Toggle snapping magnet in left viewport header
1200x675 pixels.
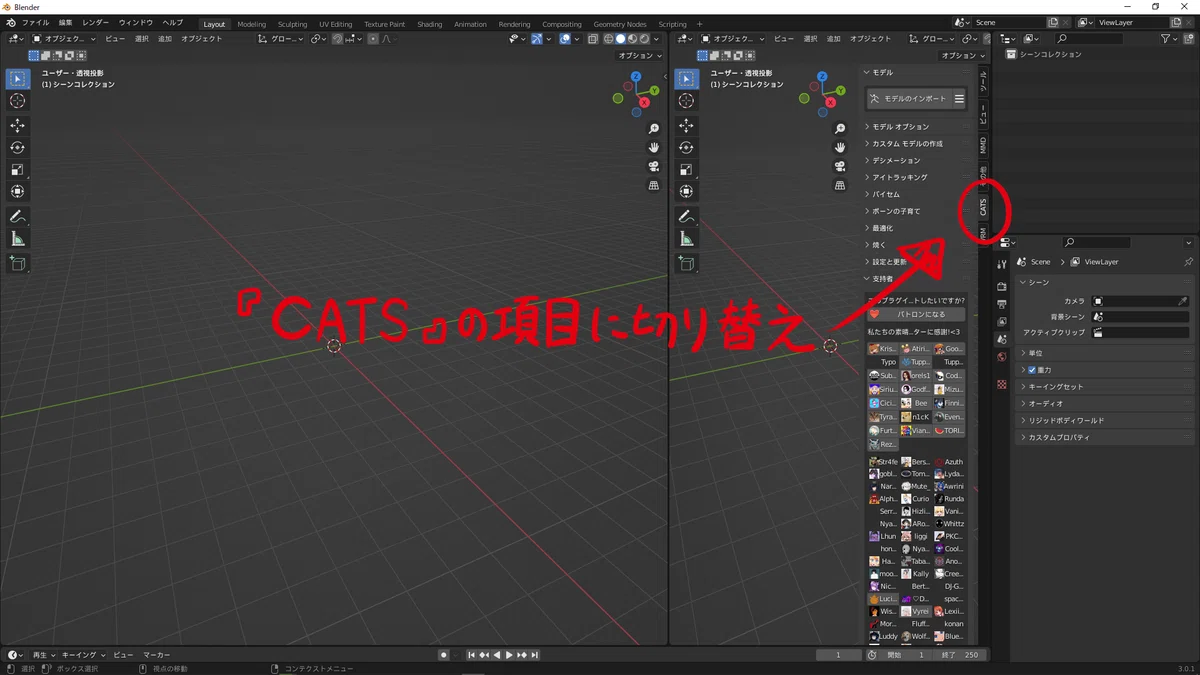[337, 39]
